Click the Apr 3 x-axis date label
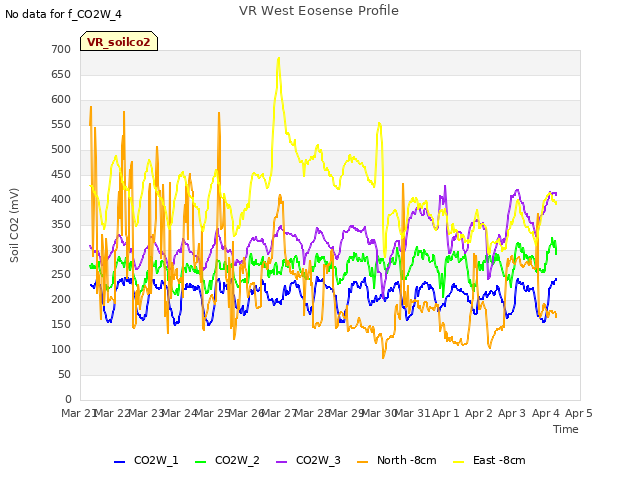This screenshot has height=480, width=640. [512, 413]
